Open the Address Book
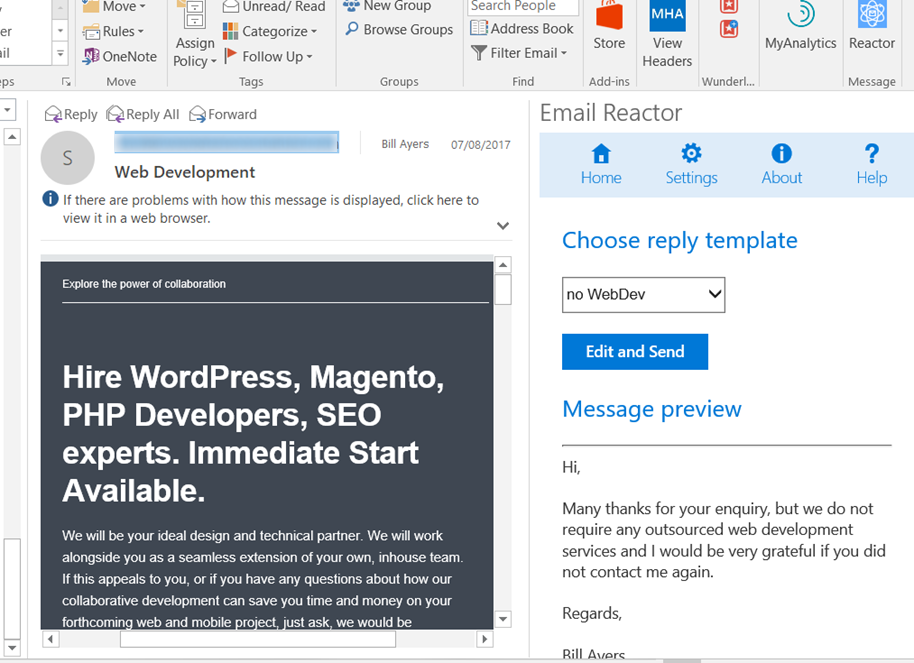Image resolution: width=914 pixels, height=663 pixels. tap(522, 29)
